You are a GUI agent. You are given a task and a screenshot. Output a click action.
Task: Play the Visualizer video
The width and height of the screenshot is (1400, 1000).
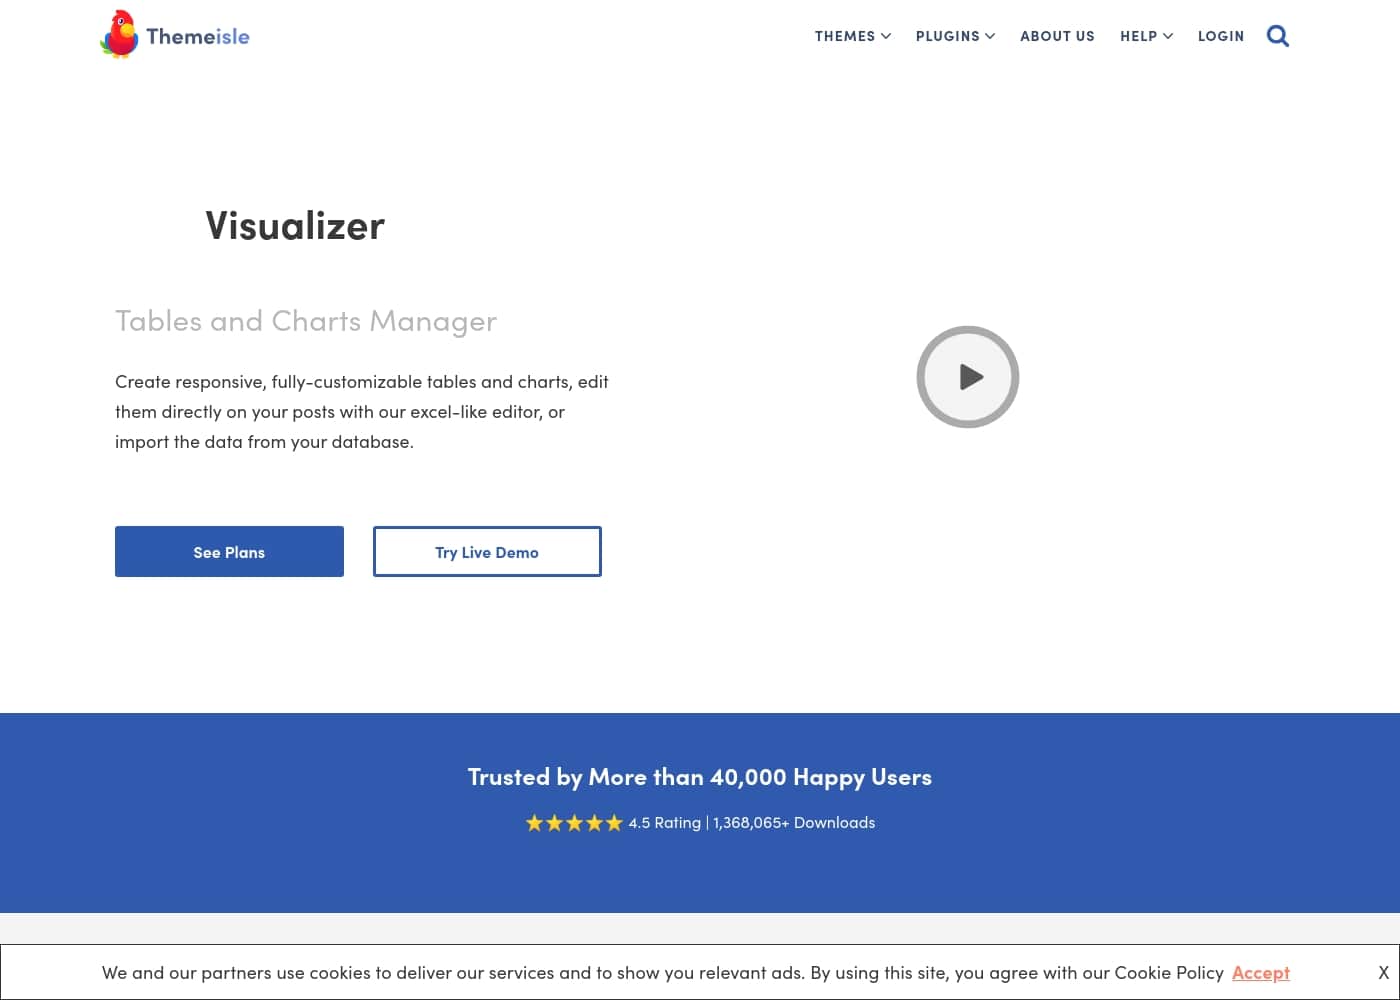[x=968, y=377]
